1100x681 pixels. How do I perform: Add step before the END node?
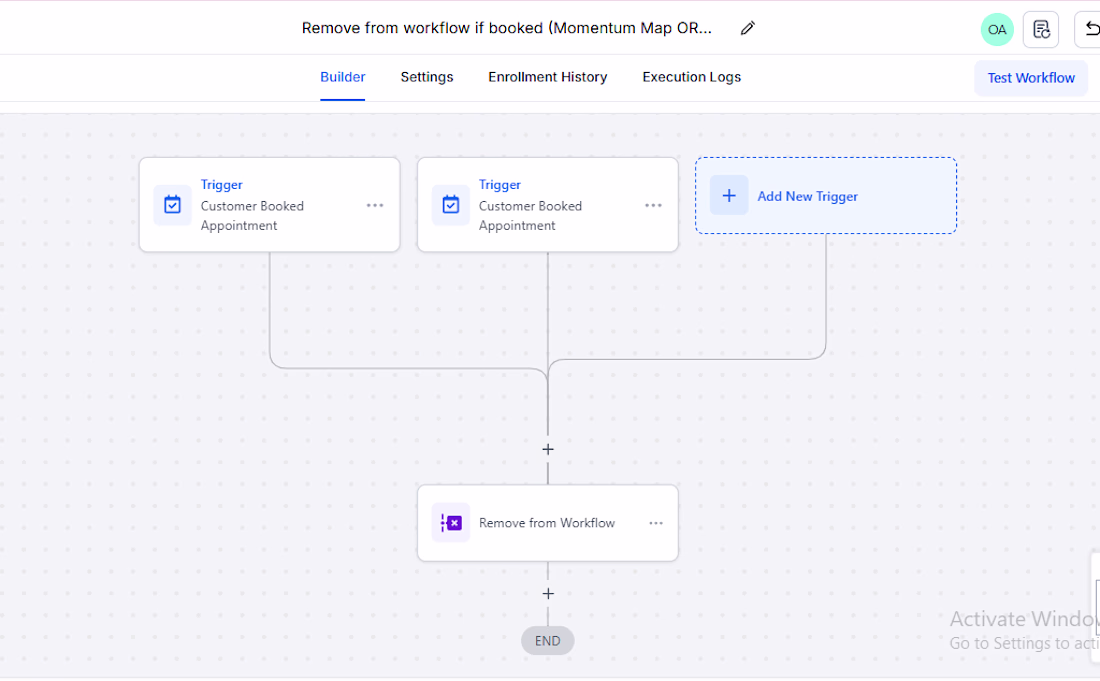pyautogui.click(x=548, y=594)
